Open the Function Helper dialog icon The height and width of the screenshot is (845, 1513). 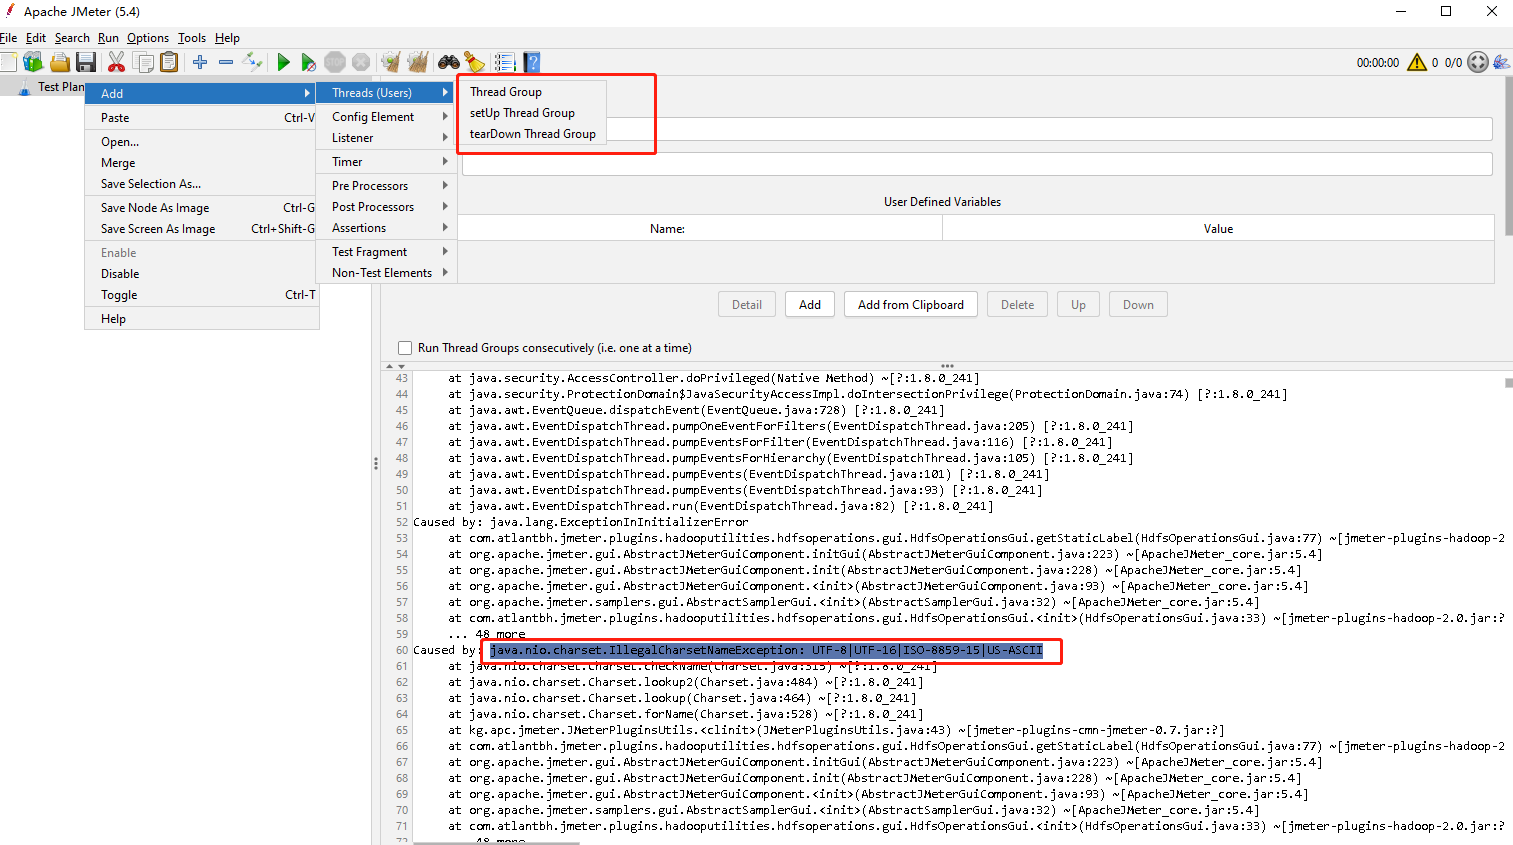pos(505,62)
